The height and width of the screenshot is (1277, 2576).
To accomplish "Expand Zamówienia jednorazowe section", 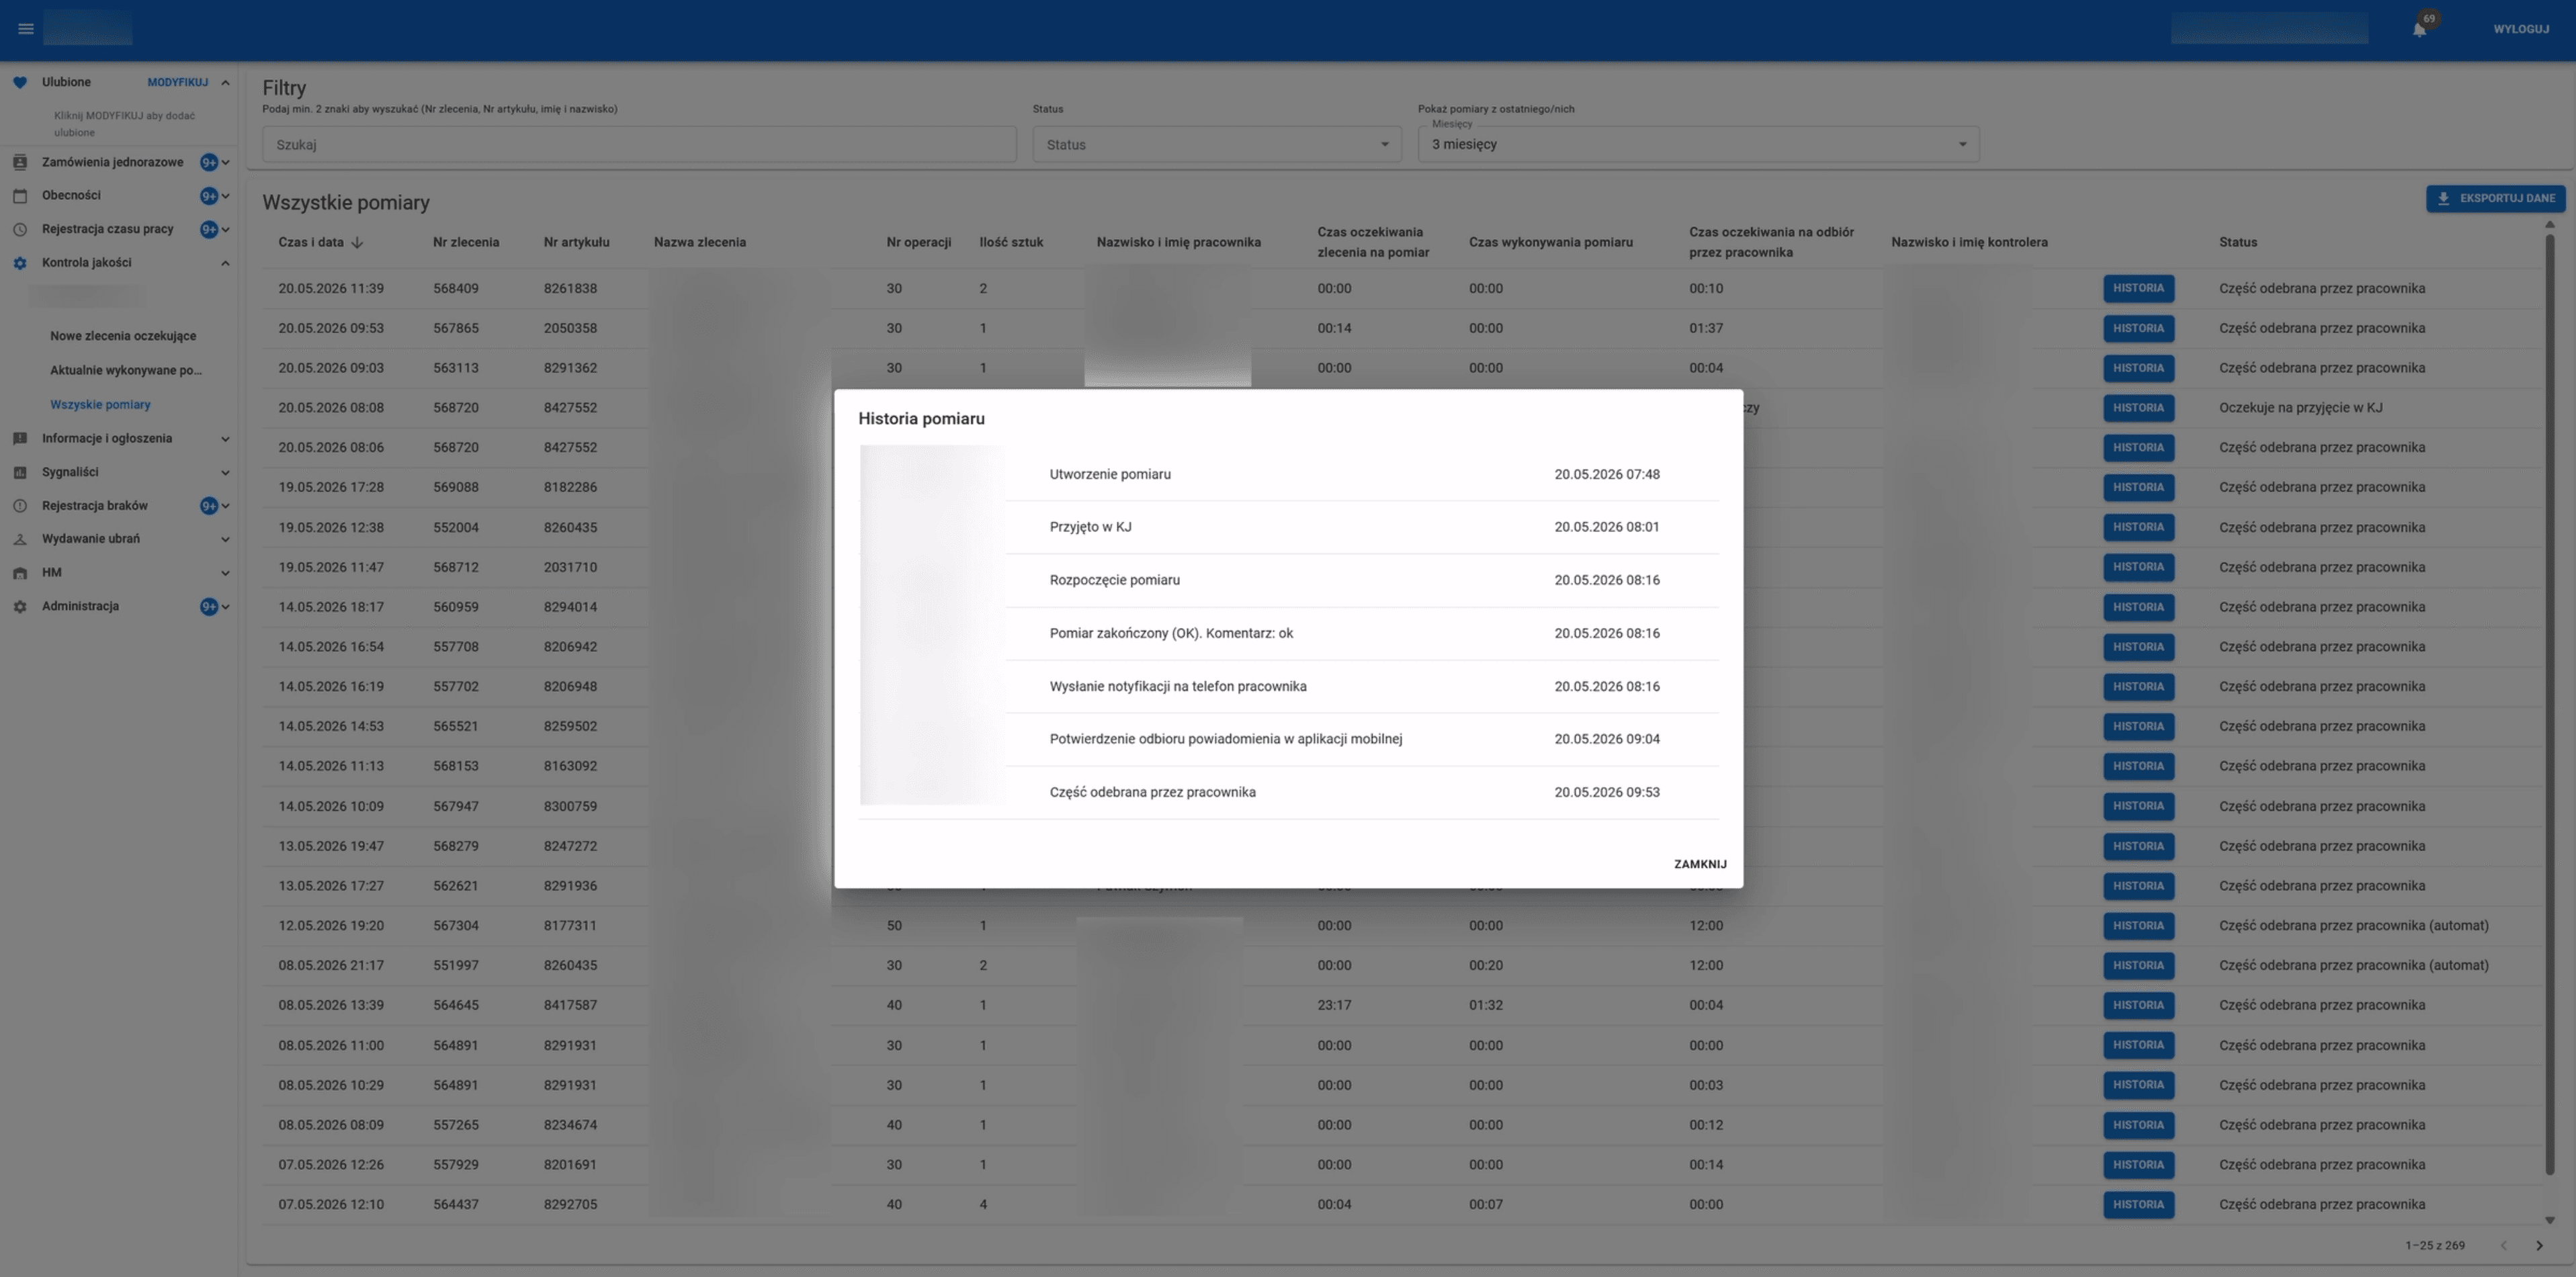I will [x=225, y=162].
